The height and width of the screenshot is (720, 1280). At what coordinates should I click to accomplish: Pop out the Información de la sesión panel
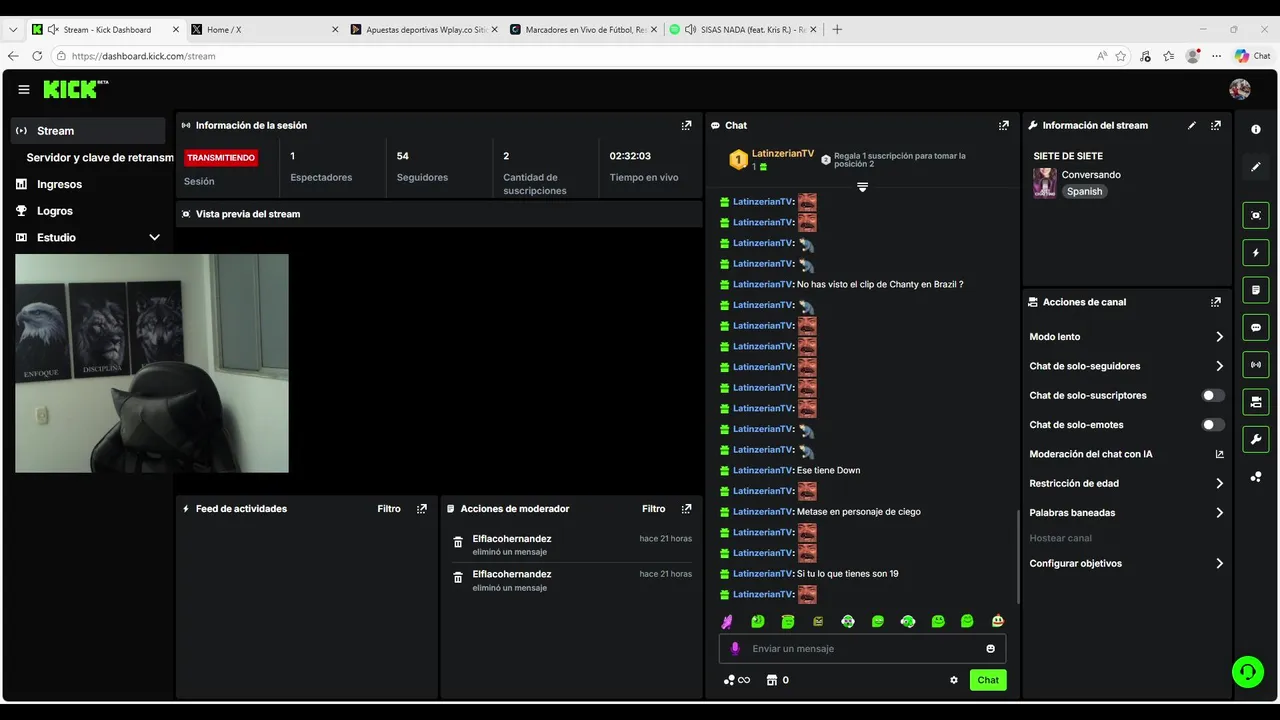686,125
